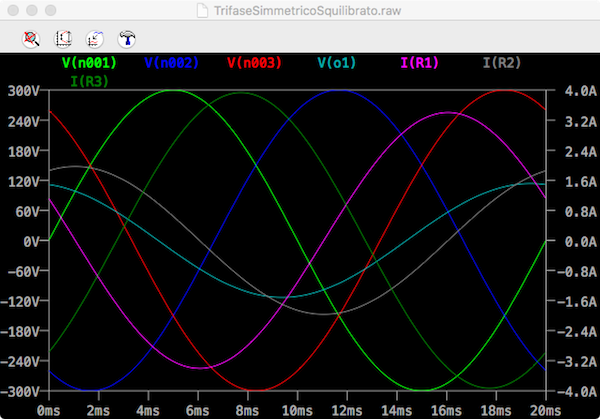Open the hammer control panel icon
600x419 pixels.
[x=127, y=39]
